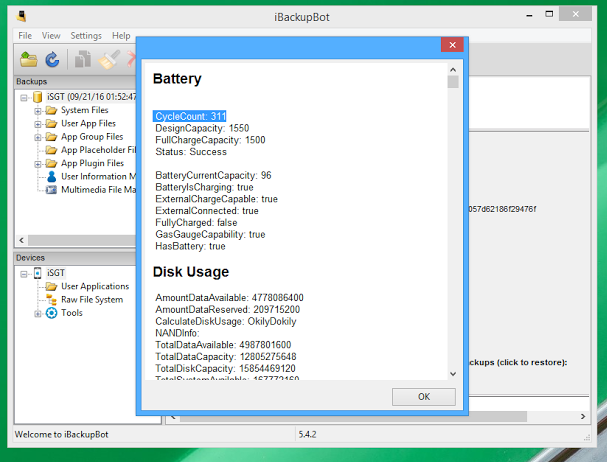Click the dialog scrollbar down arrow
The width and height of the screenshot is (607, 462).
(x=453, y=374)
